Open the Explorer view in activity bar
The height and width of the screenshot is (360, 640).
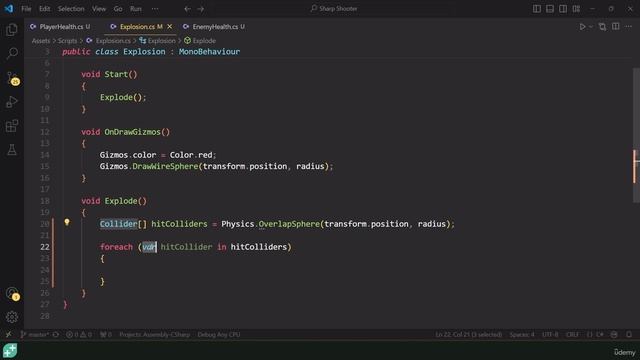coord(12,29)
